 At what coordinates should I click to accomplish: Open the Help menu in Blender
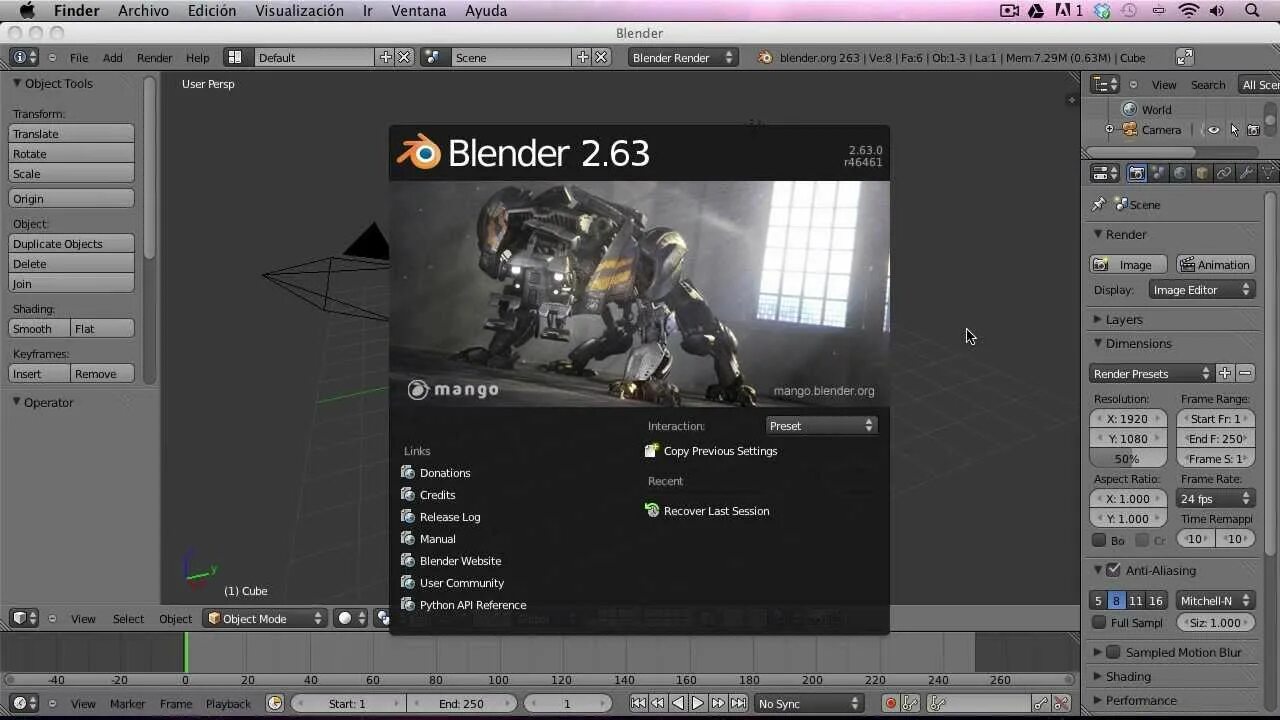click(x=198, y=58)
